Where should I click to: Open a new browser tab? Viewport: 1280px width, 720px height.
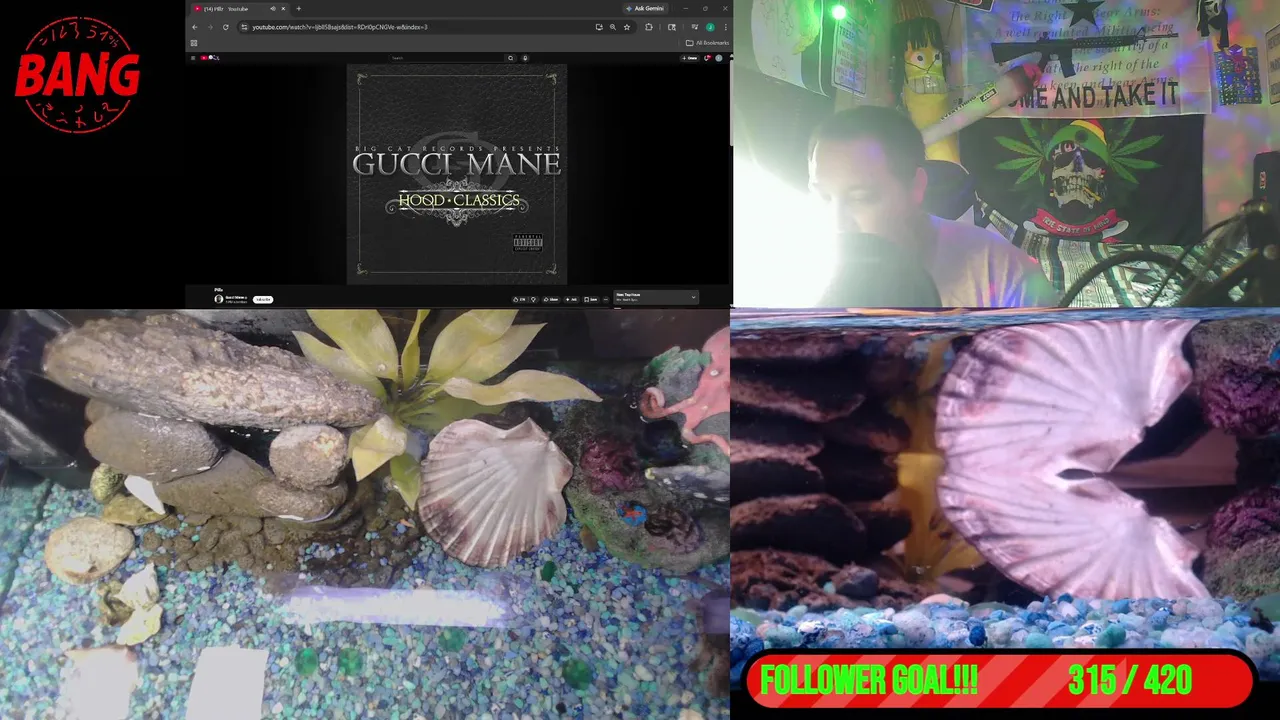(x=298, y=9)
